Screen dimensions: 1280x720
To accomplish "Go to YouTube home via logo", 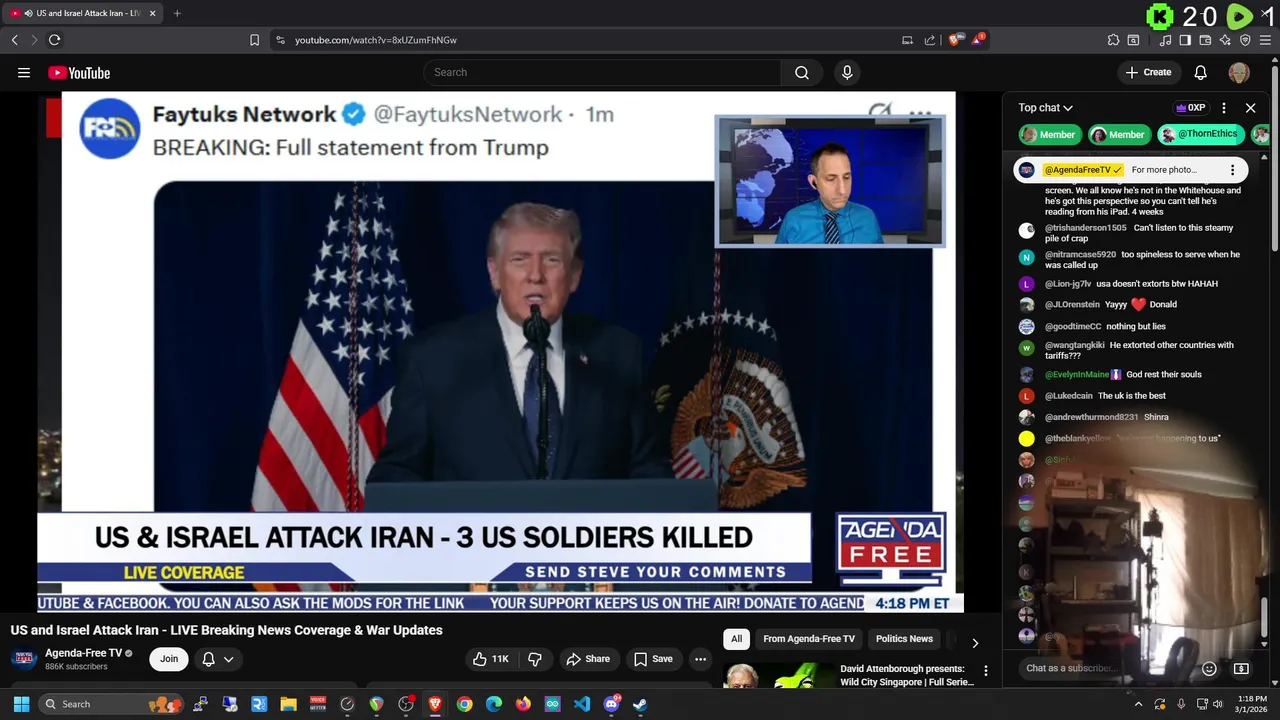I will (79, 72).
